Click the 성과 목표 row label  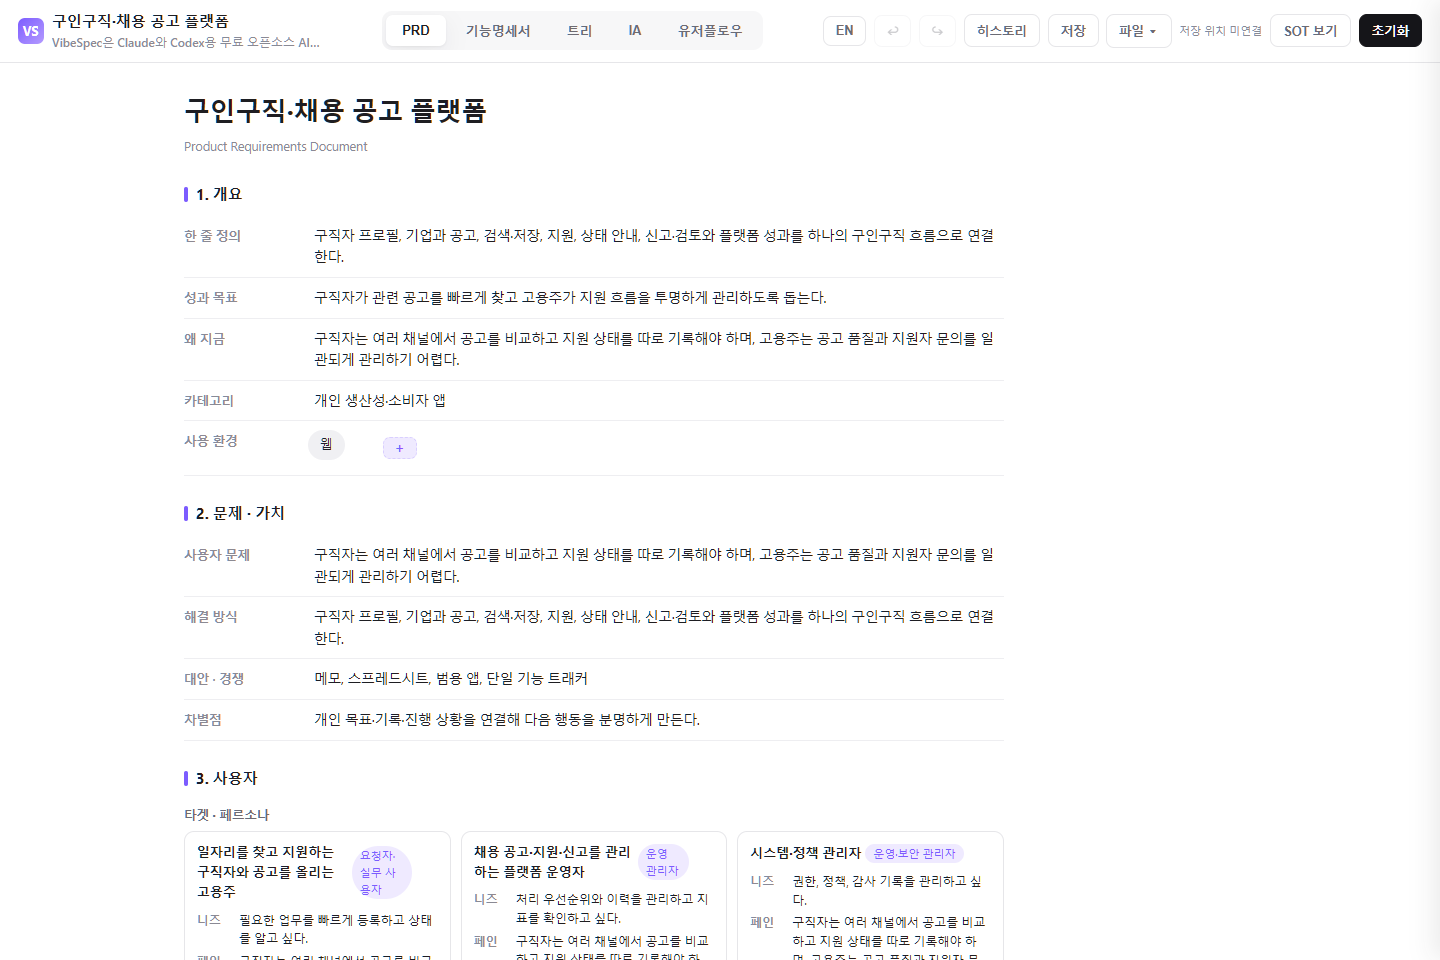pyautogui.click(x=211, y=298)
